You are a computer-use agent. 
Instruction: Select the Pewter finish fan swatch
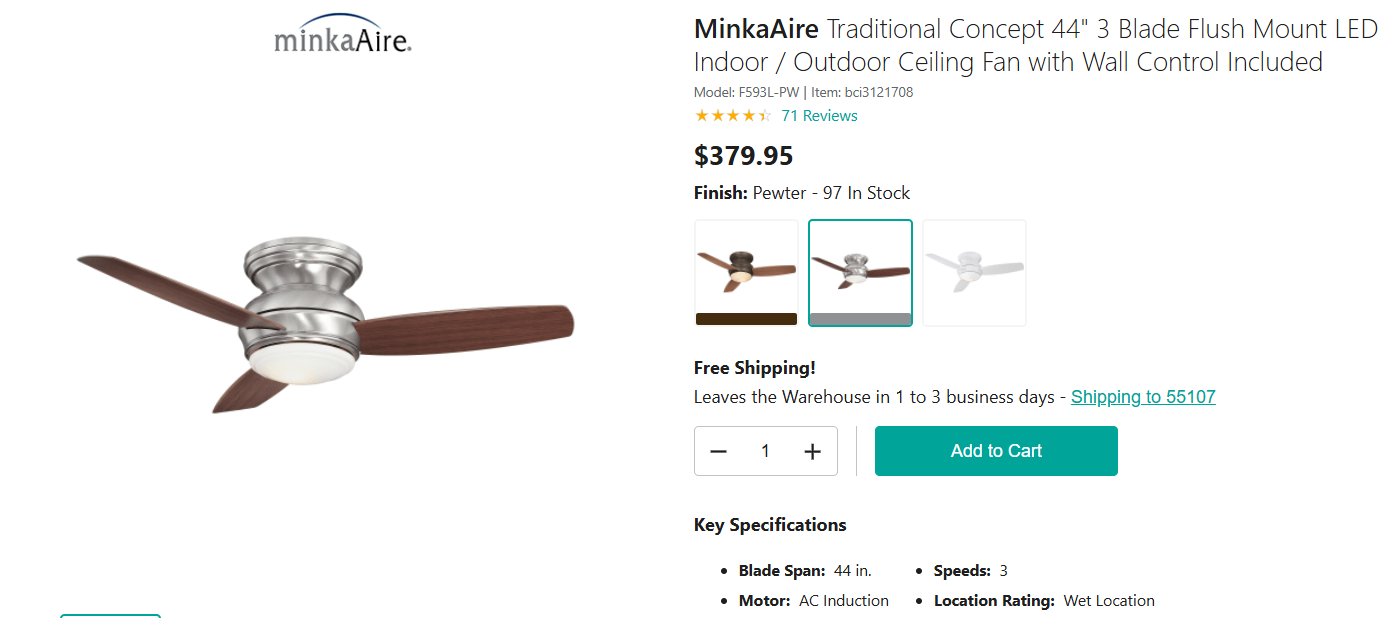[x=860, y=272]
